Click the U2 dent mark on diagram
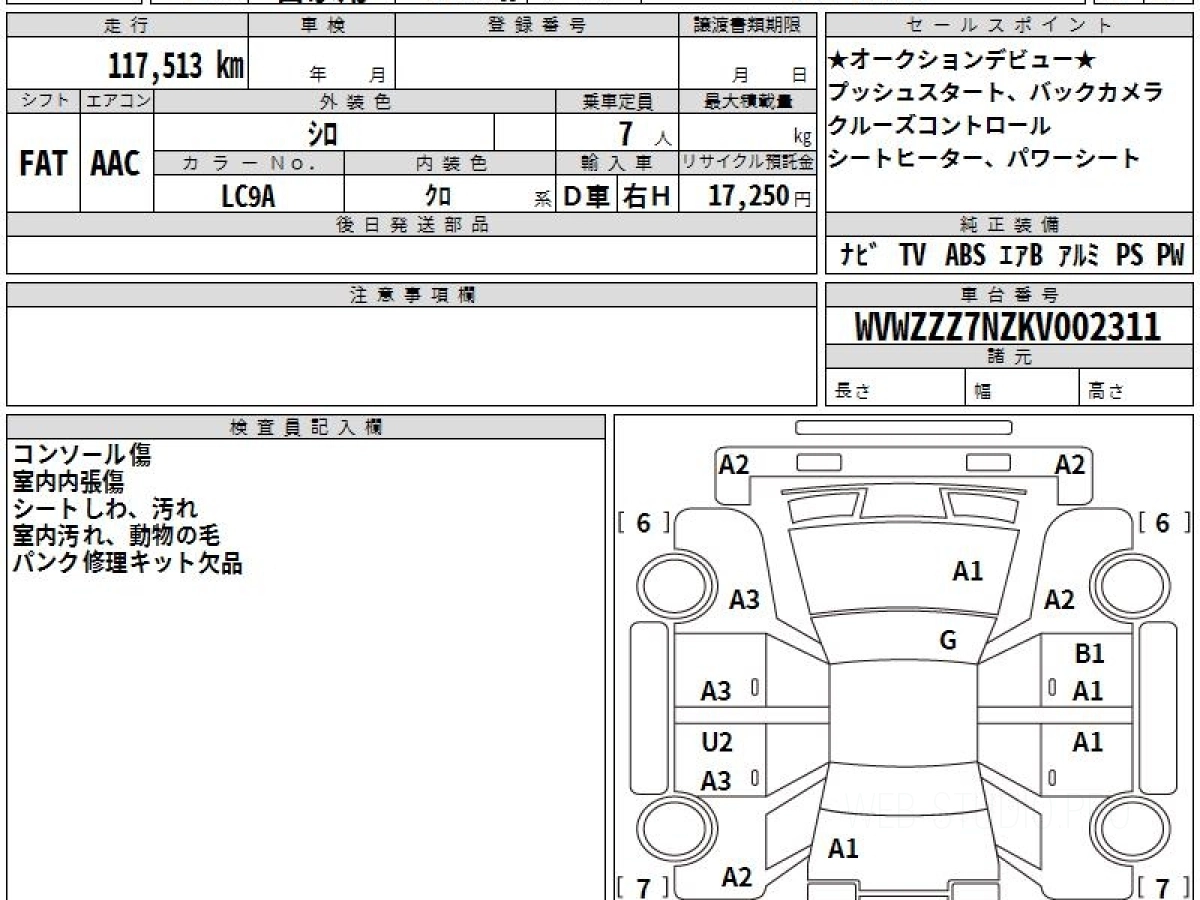The height and width of the screenshot is (900, 1200). click(716, 743)
